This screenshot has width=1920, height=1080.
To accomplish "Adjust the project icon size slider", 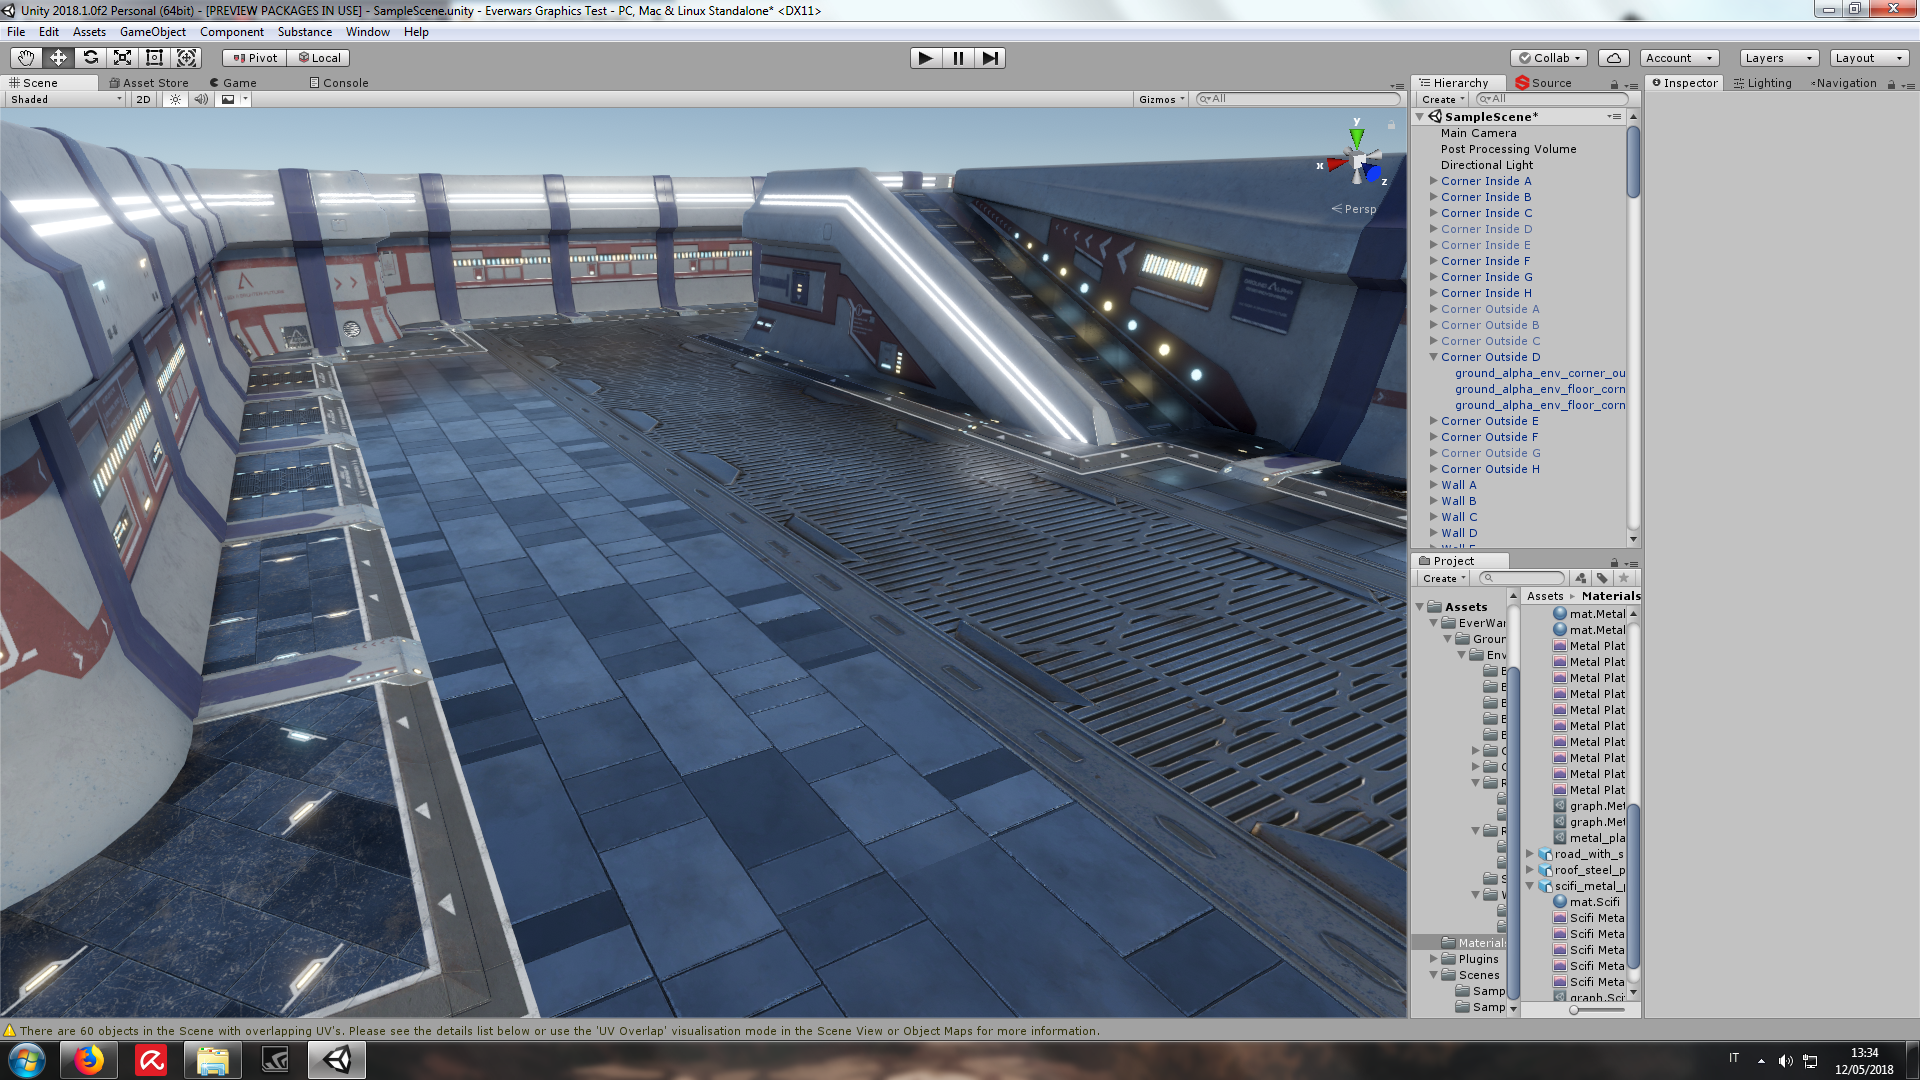I will 1574,1010.
